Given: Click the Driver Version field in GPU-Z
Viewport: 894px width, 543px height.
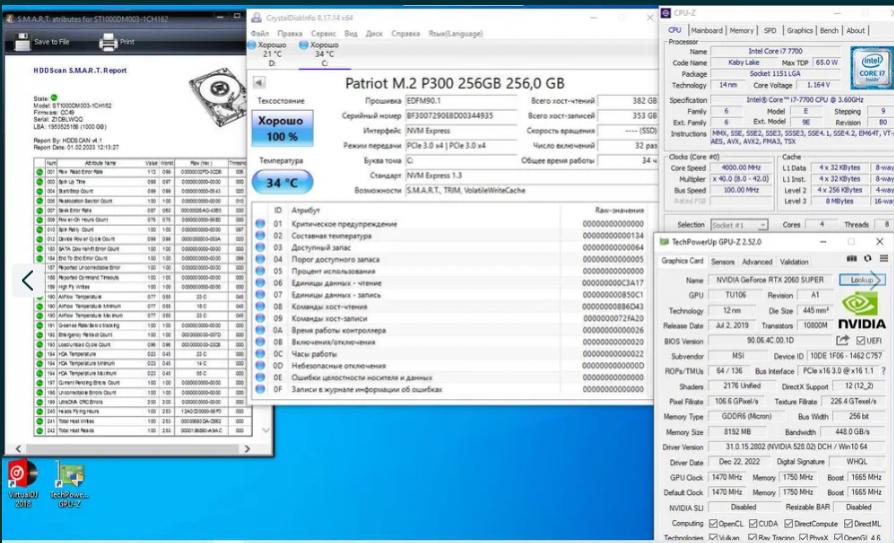Looking at the screenshot, I should [796, 447].
